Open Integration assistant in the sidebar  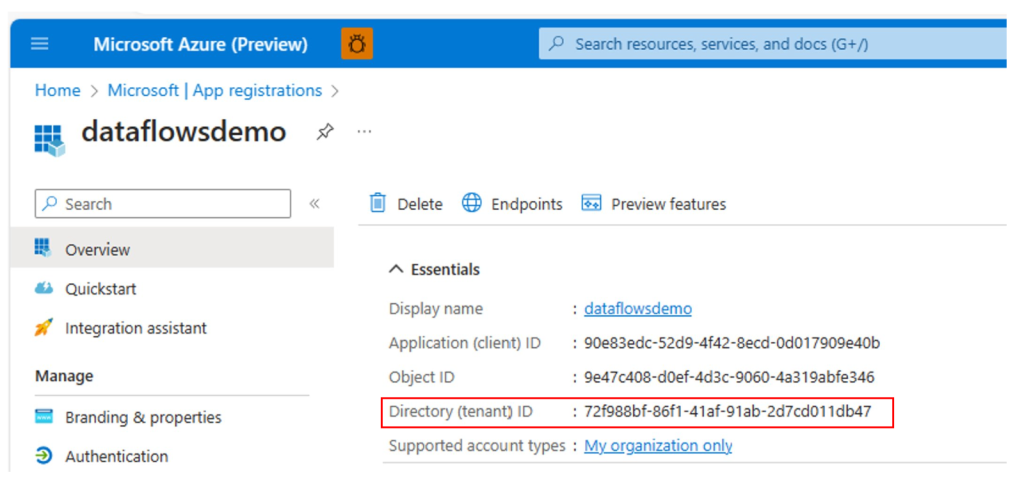pos(136,328)
